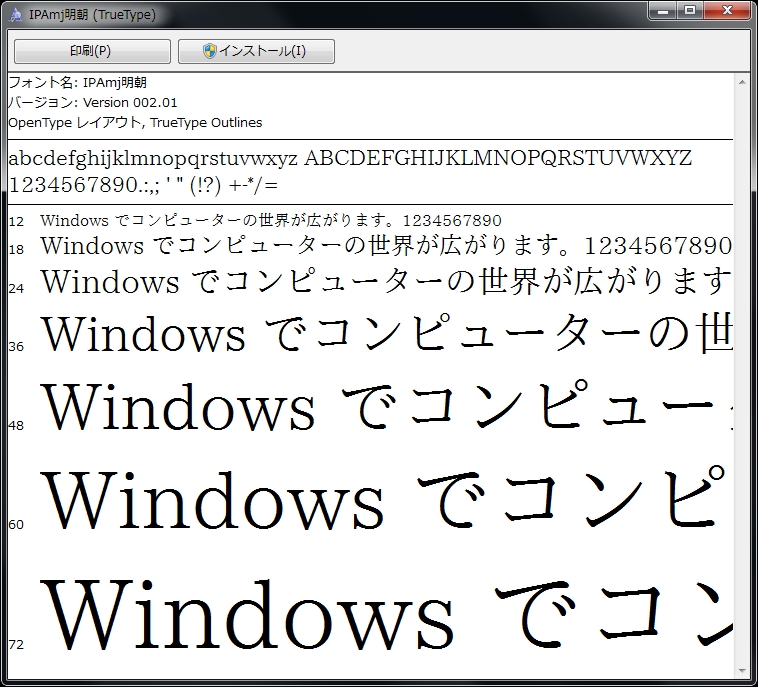Click the text バージョン: Version 002.01

93,102
